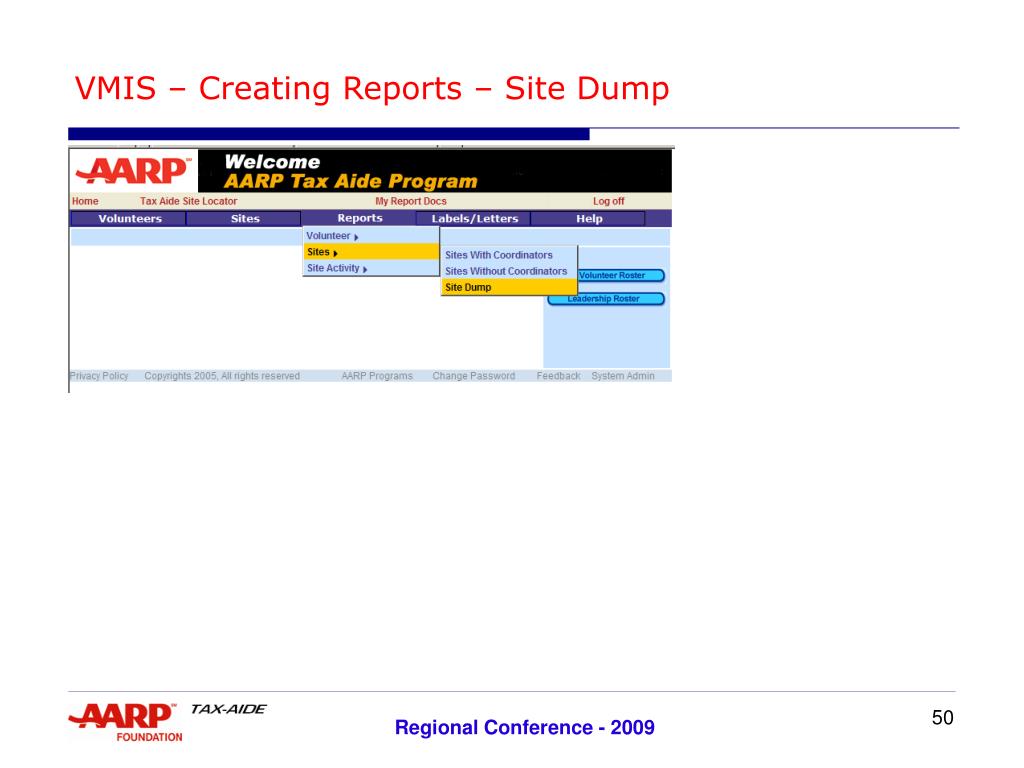Open the Tax Aide Site Locator link
Screen dimensions: 1024x768
coord(188,201)
